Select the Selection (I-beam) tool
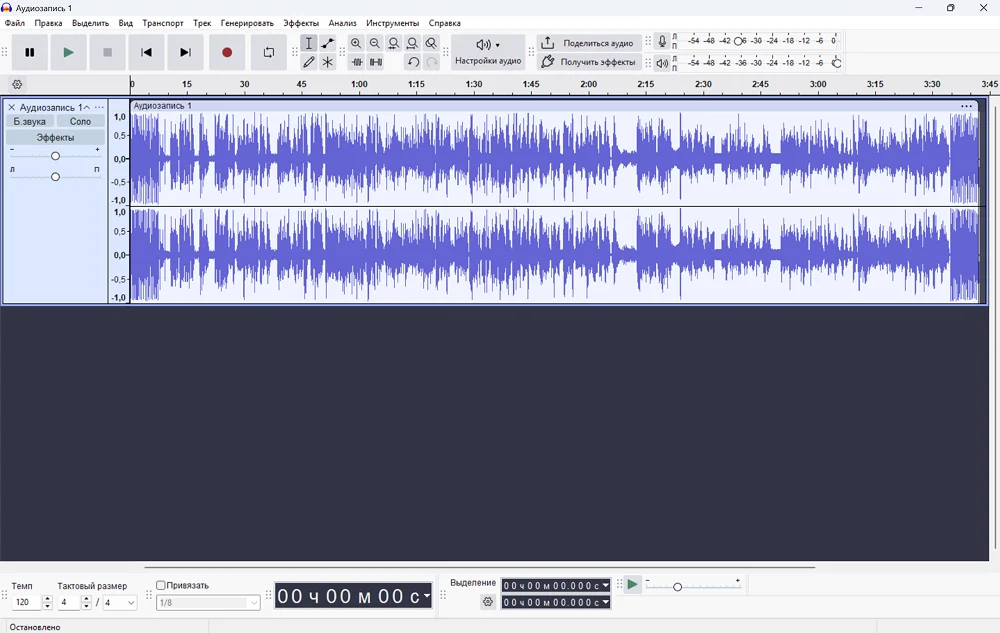Screen dimensions: 1000x633 point(309,43)
